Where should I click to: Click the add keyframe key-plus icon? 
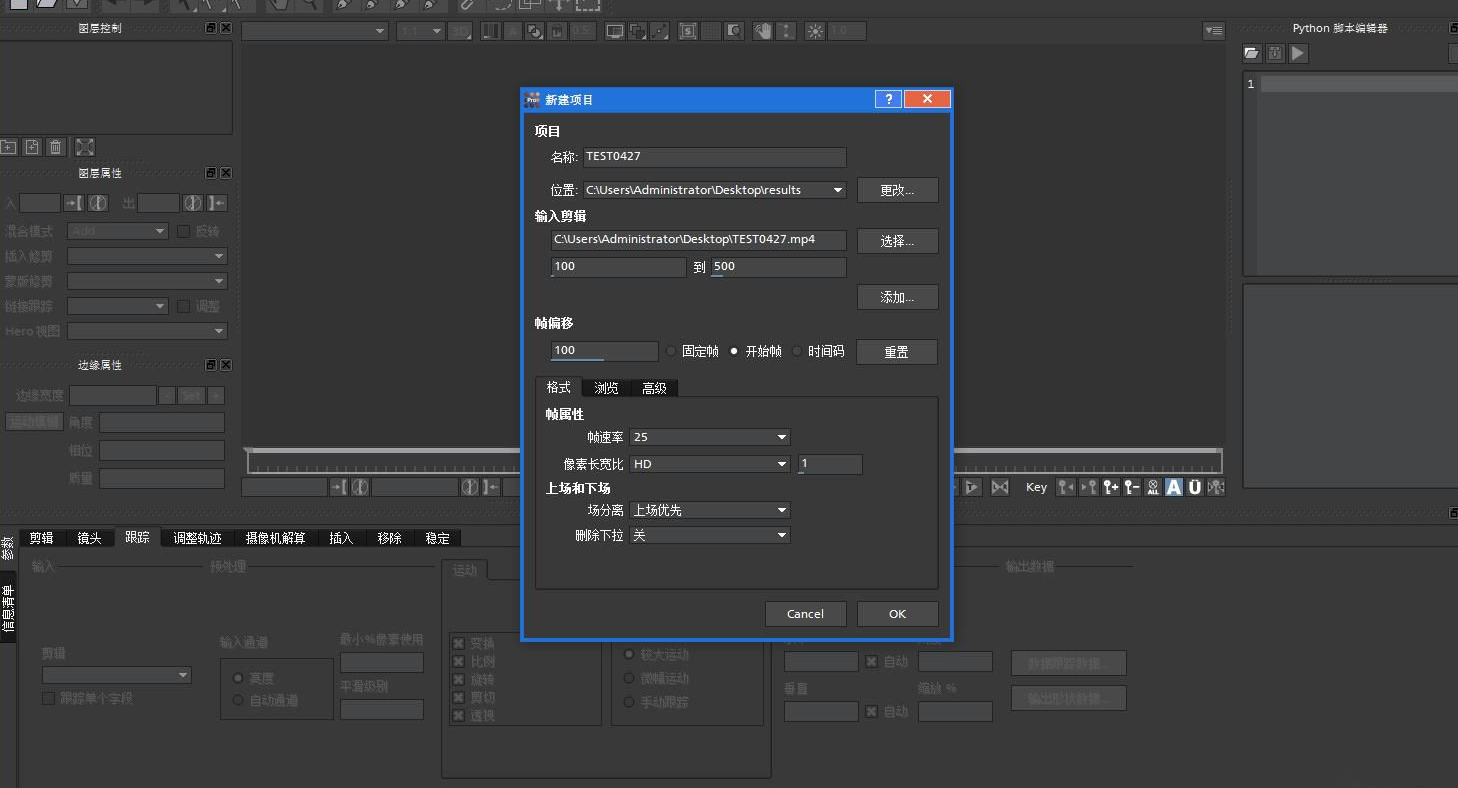coord(1110,487)
